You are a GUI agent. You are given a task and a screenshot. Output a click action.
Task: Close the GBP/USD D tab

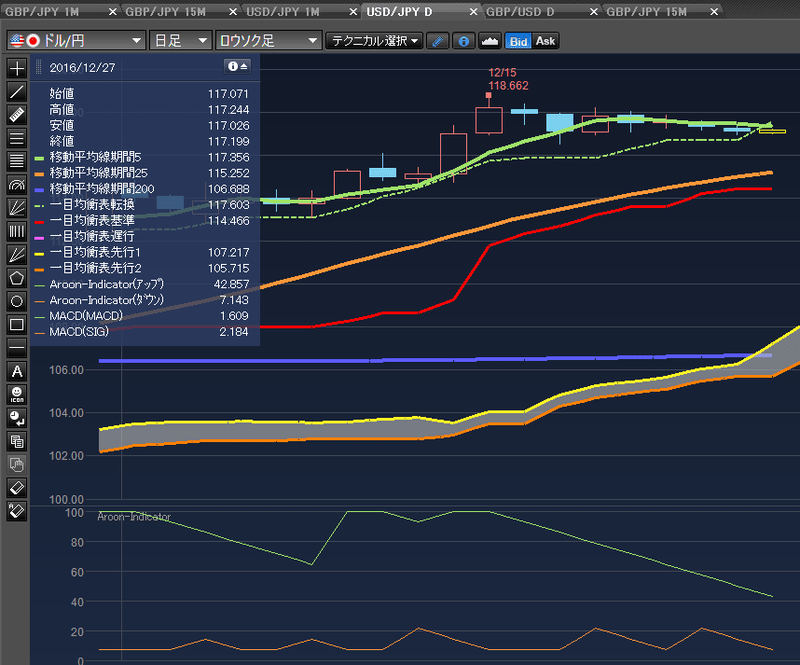coord(594,11)
